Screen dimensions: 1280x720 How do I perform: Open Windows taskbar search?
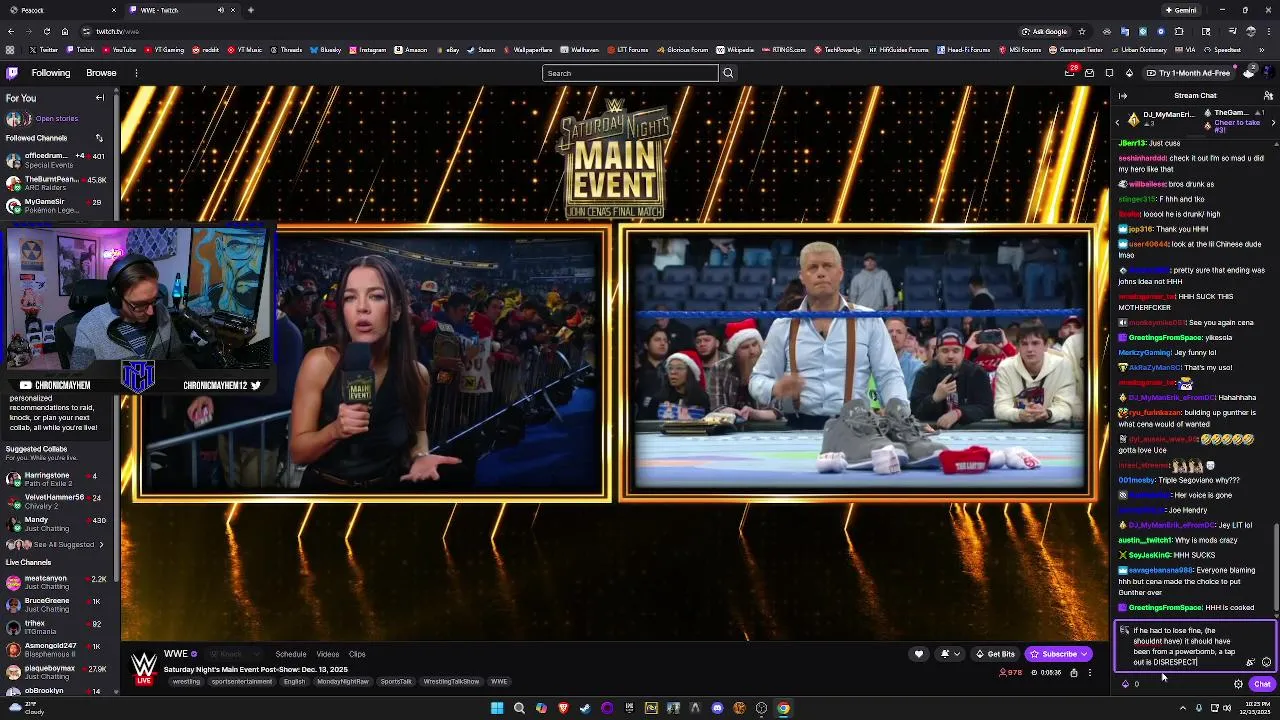pos(519,708)
